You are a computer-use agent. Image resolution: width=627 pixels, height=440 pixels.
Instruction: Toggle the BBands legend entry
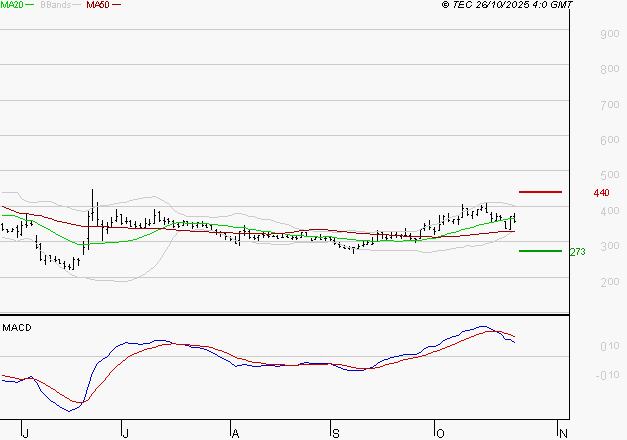coord(53,5)
